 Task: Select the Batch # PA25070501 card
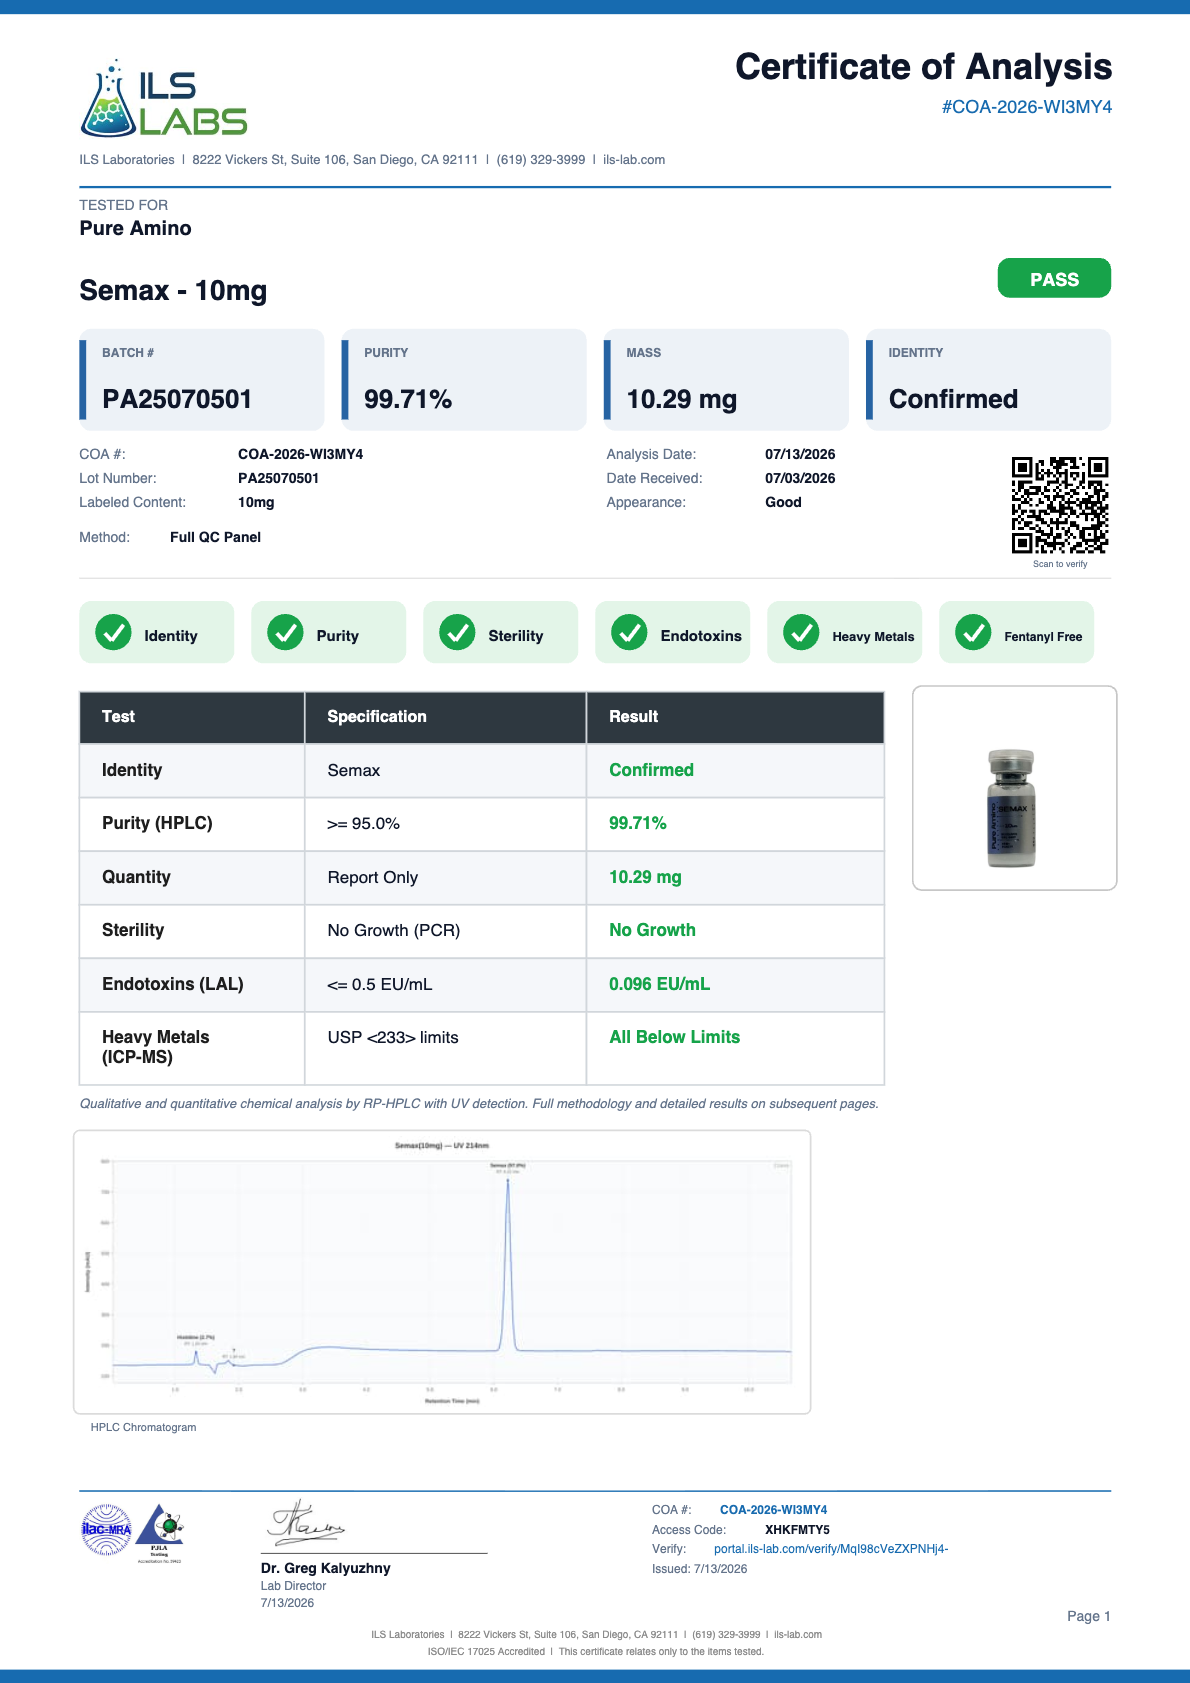coord(202,380)
